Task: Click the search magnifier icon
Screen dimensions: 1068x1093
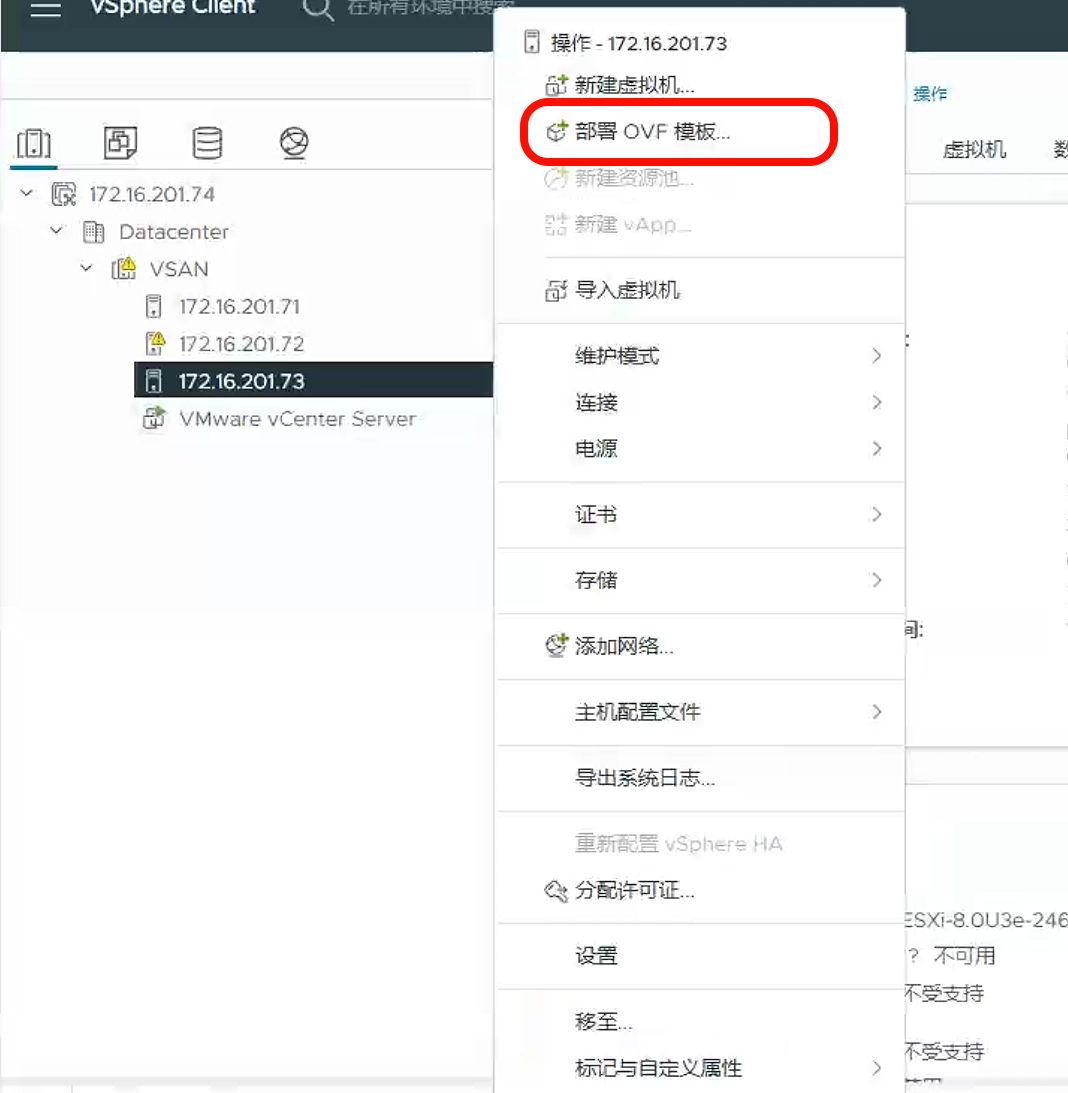Action: (317, 10)
